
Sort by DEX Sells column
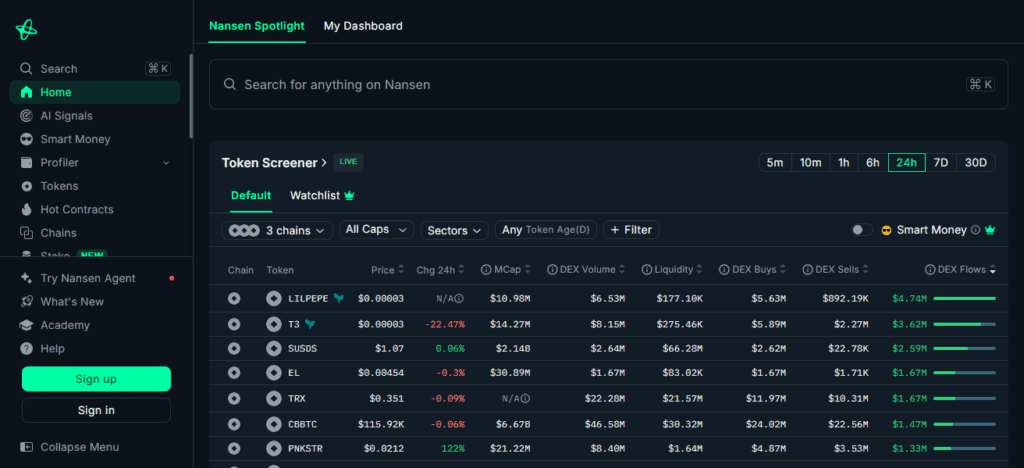pyautogui.click(x=835, y=270)
